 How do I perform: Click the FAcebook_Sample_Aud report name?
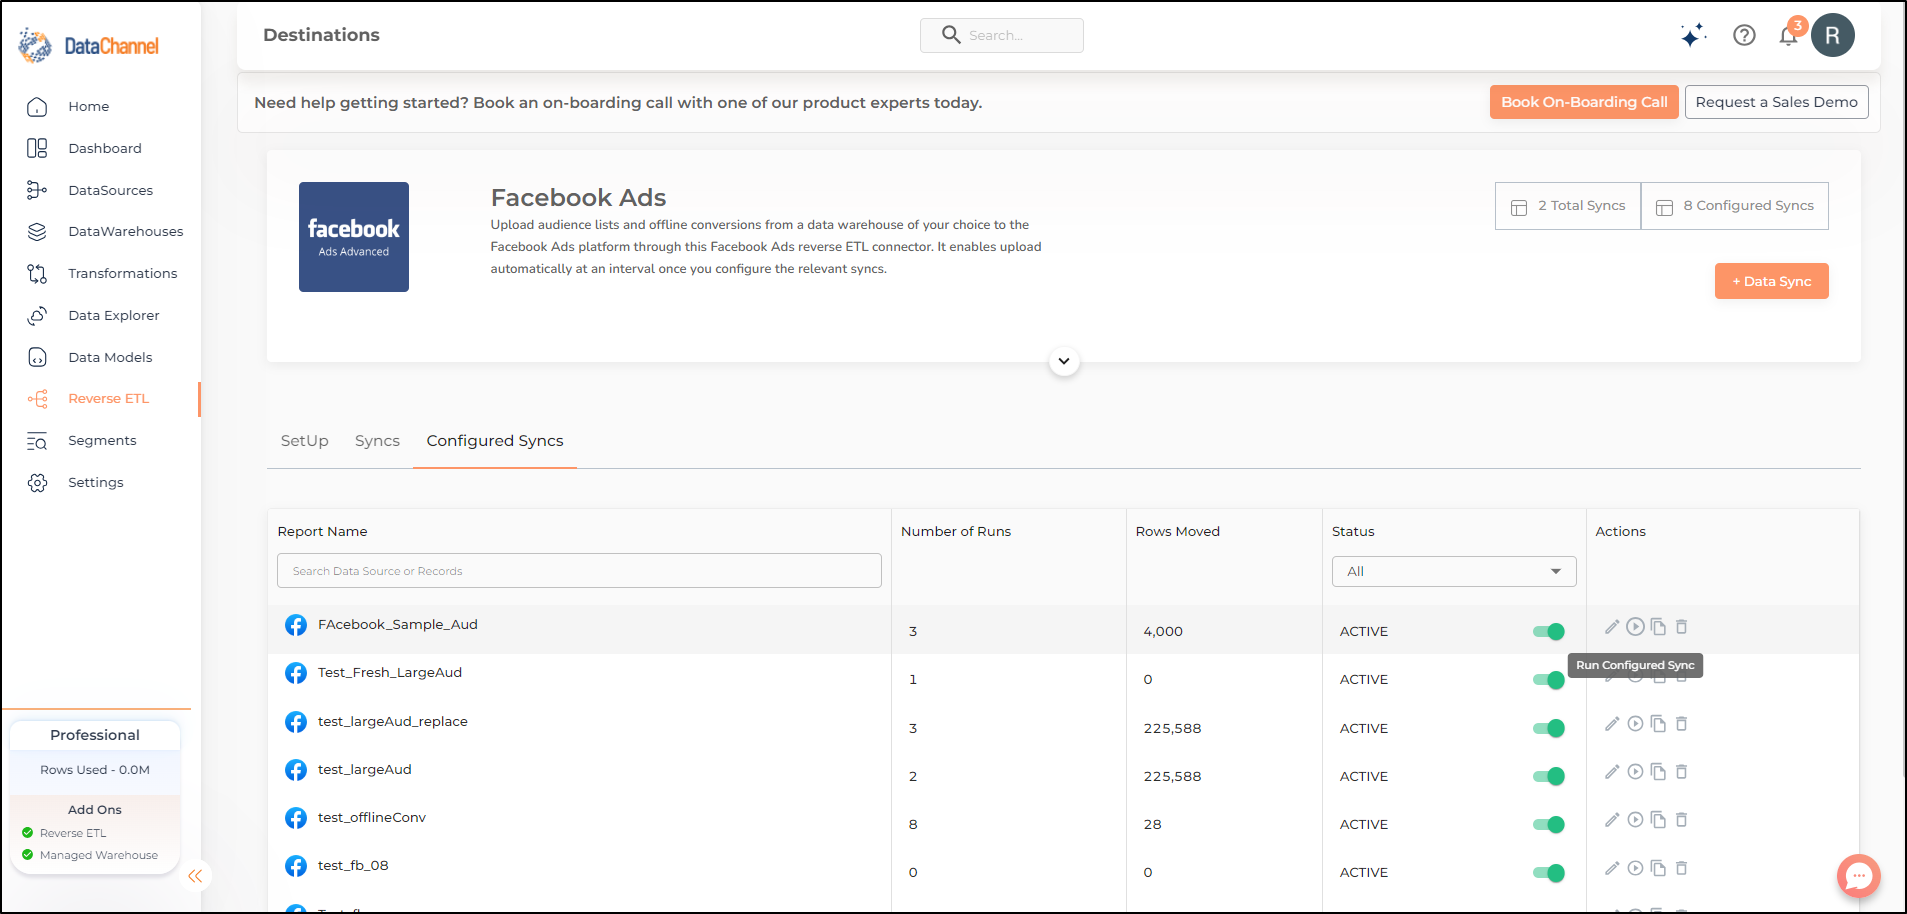(398, 625)
